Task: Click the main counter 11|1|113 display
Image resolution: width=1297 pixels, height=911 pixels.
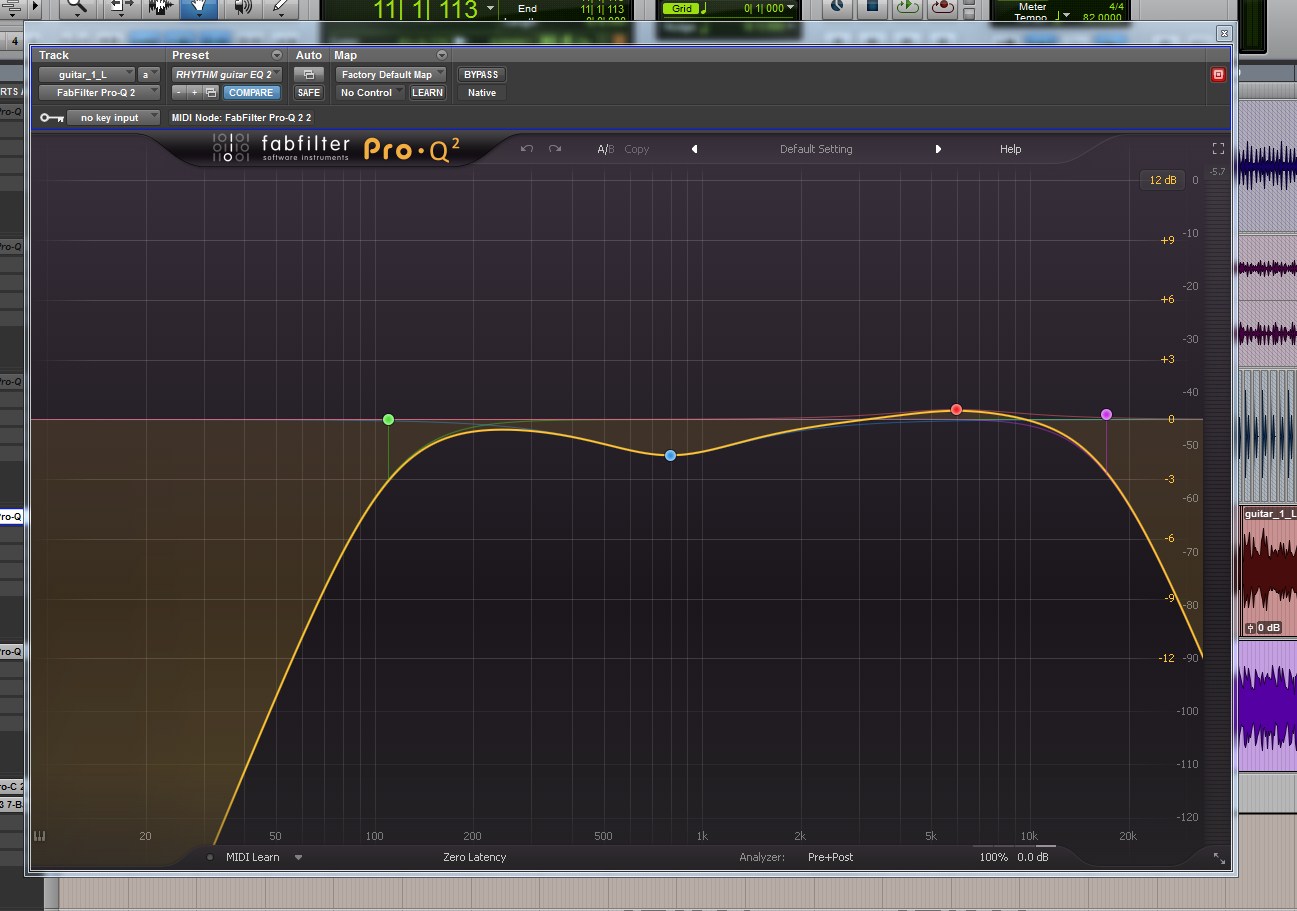Action: click(426, 10)
